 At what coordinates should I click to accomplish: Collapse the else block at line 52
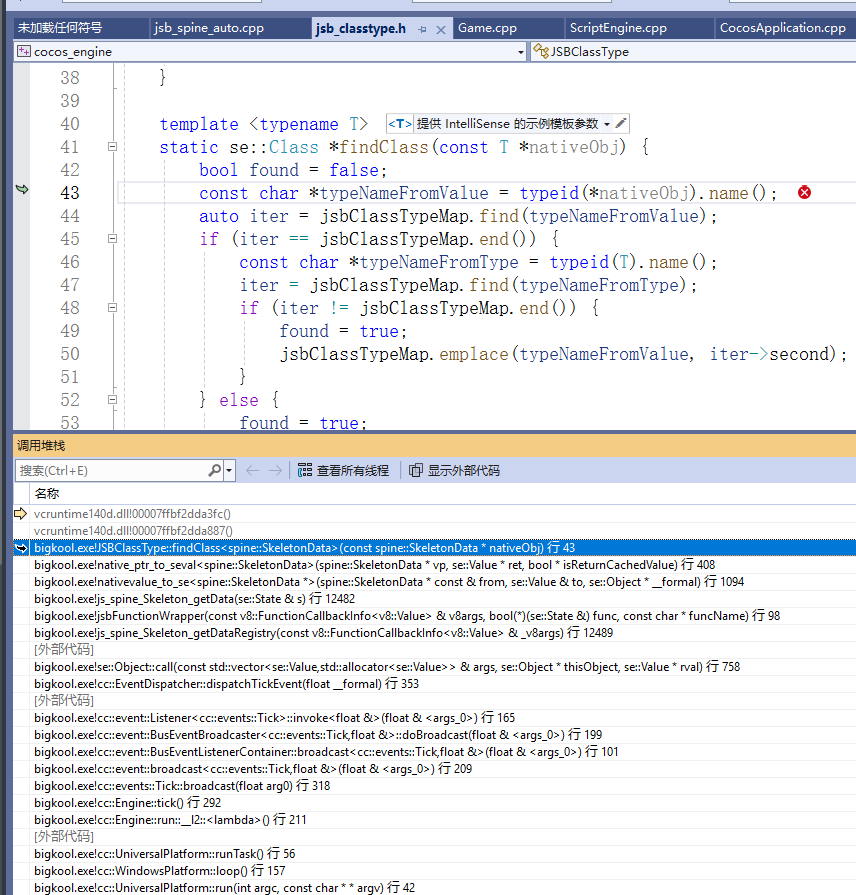coord(112,400)
